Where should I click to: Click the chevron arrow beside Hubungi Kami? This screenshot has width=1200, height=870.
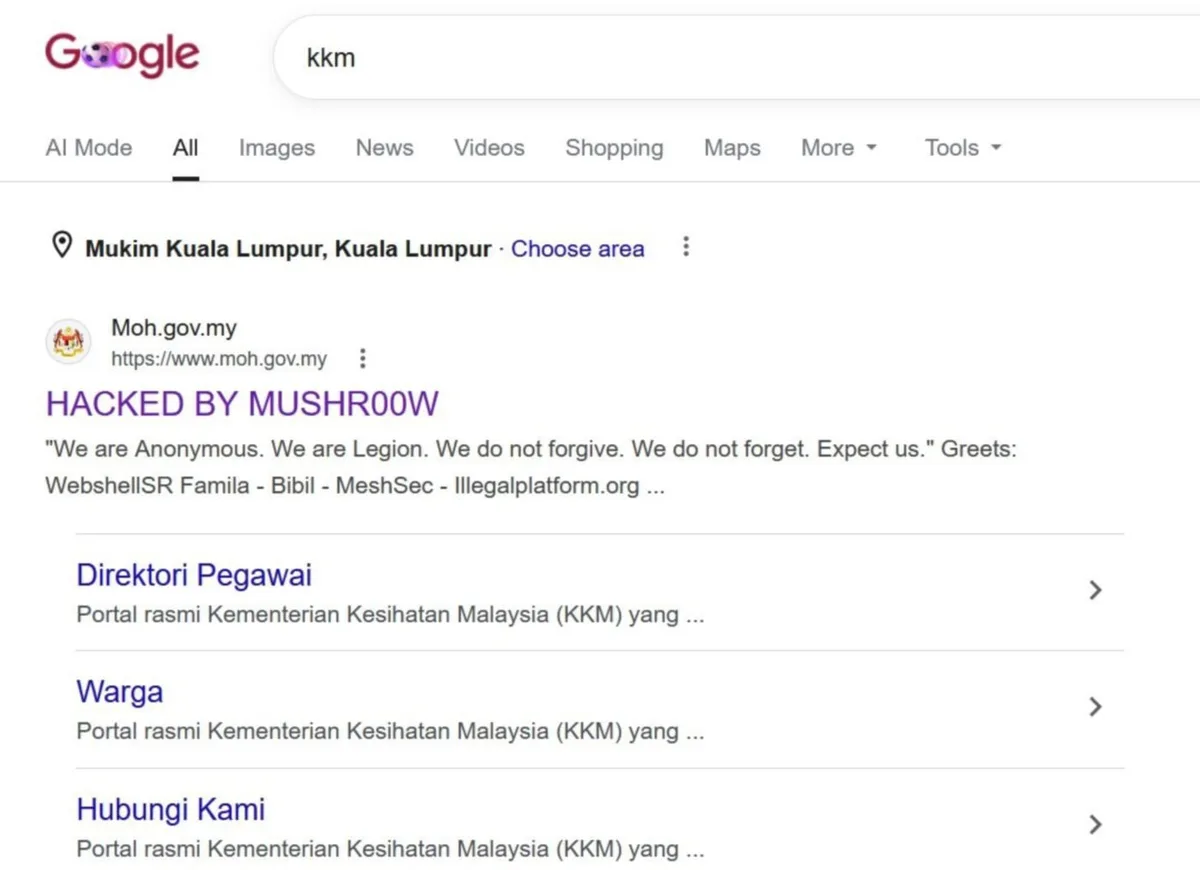1095,824
